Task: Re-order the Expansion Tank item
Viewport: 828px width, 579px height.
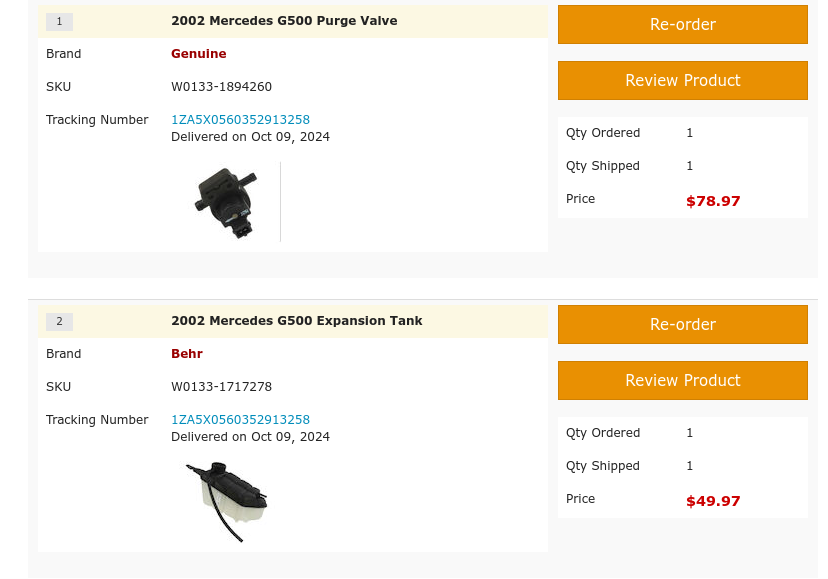Action: point(682,325)
